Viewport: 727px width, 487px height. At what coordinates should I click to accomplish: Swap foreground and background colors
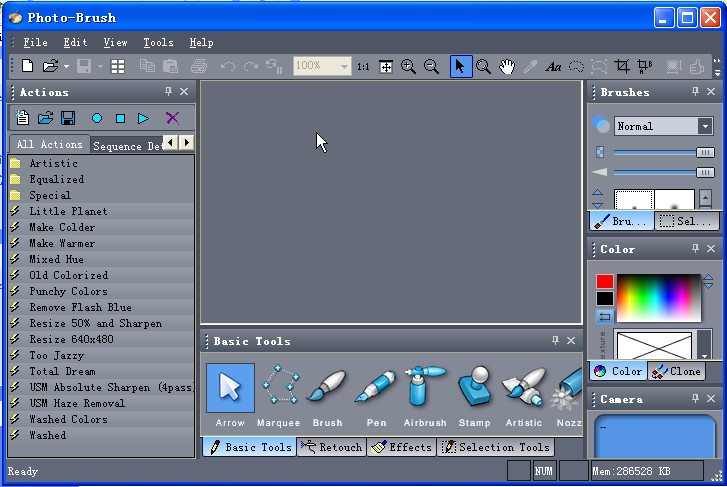click(605, 317)
